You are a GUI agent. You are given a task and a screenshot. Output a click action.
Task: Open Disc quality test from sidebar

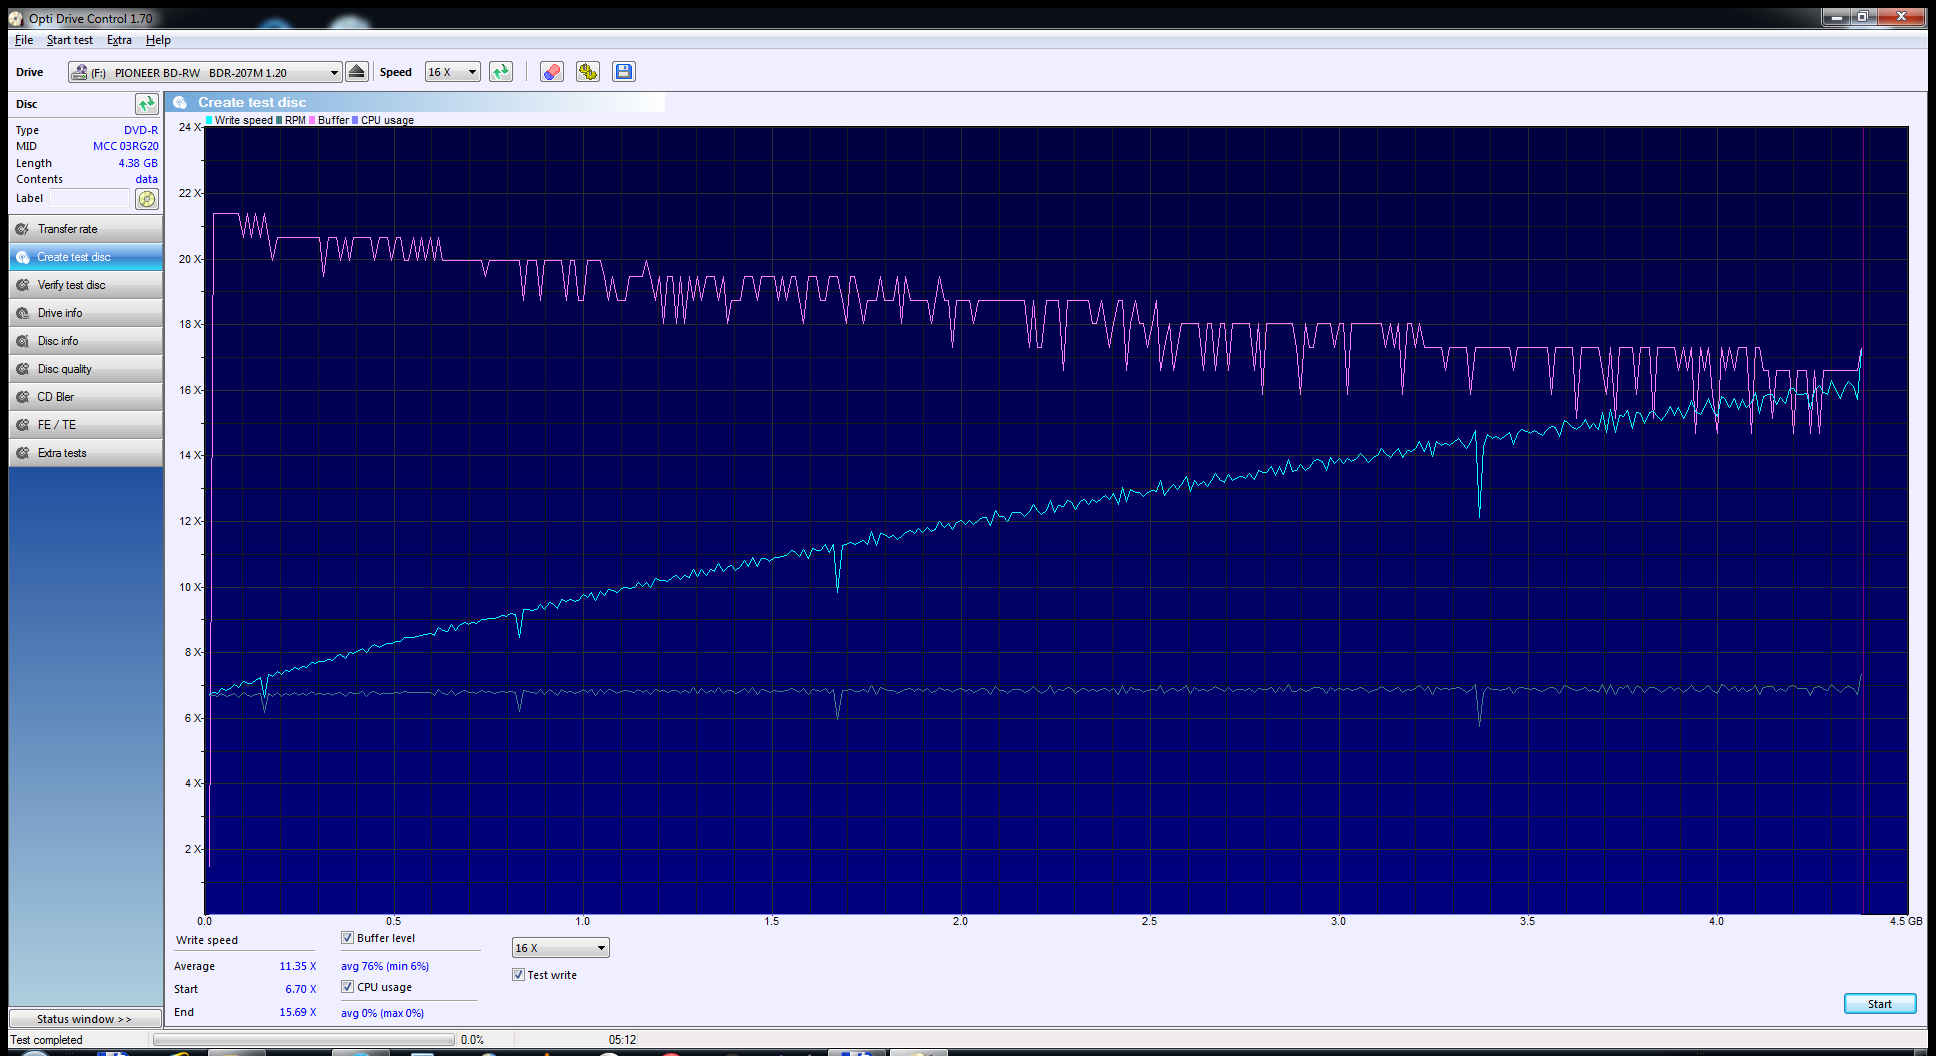point(85,369)
